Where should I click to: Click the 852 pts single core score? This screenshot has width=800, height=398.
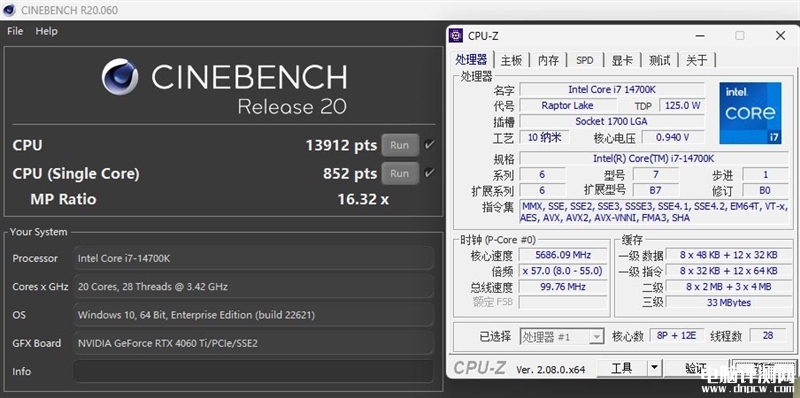[x=350, y=173]
